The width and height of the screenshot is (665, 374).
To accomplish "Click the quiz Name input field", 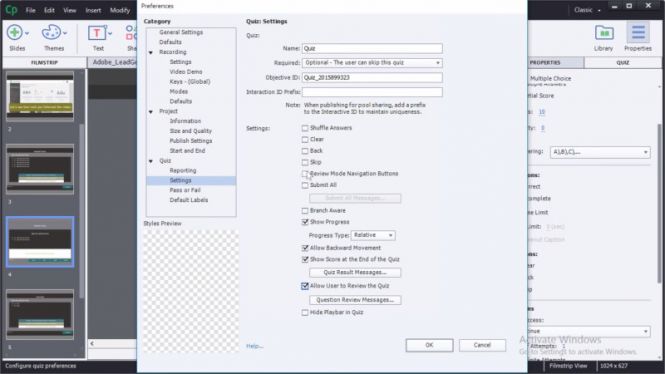I will coord(372,49).
